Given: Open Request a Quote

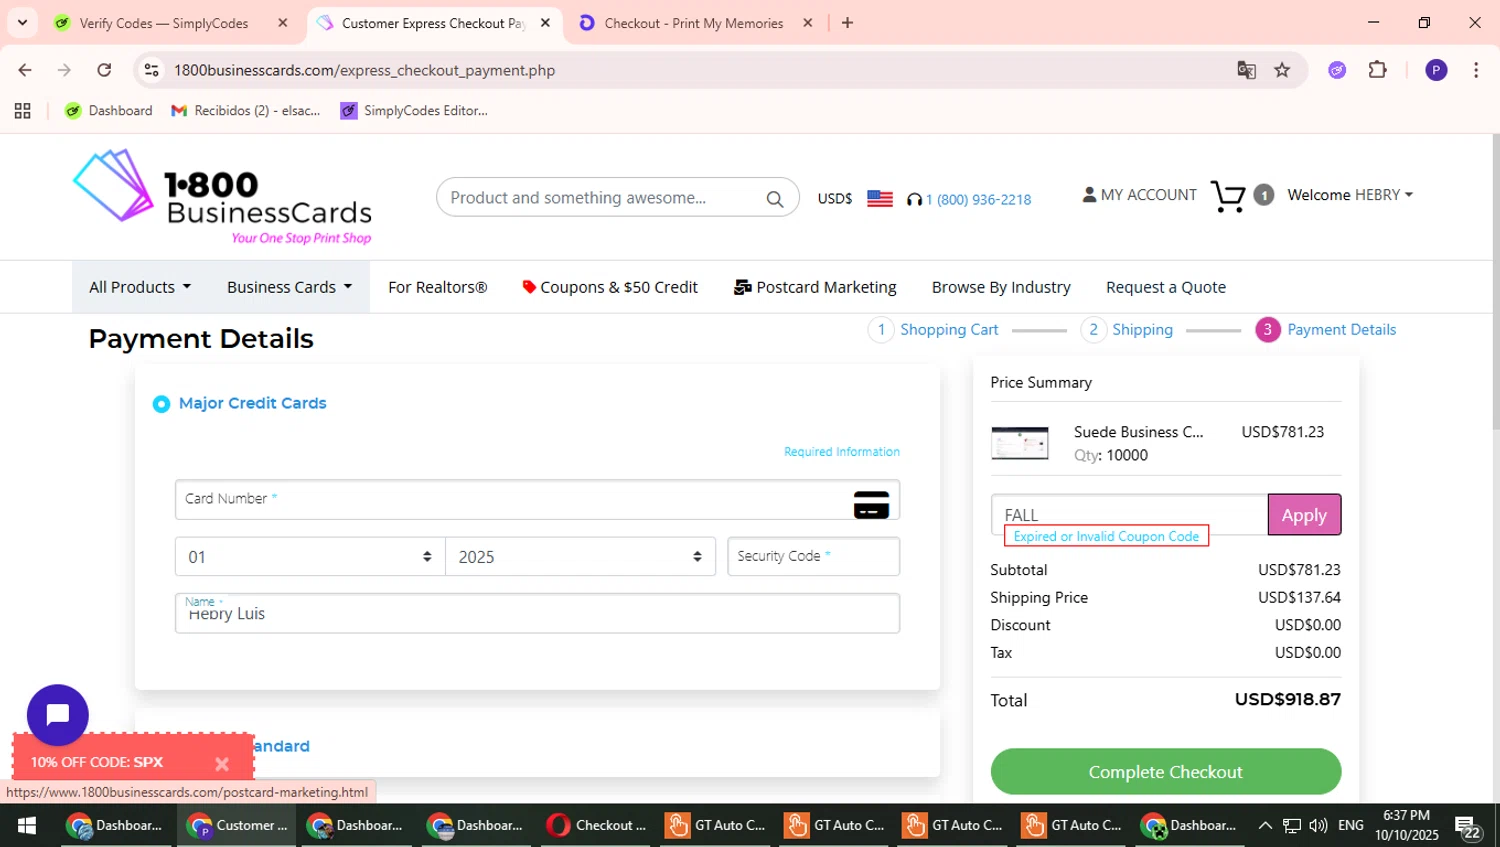Looking at the screenshot, I should pos(1165,287).
